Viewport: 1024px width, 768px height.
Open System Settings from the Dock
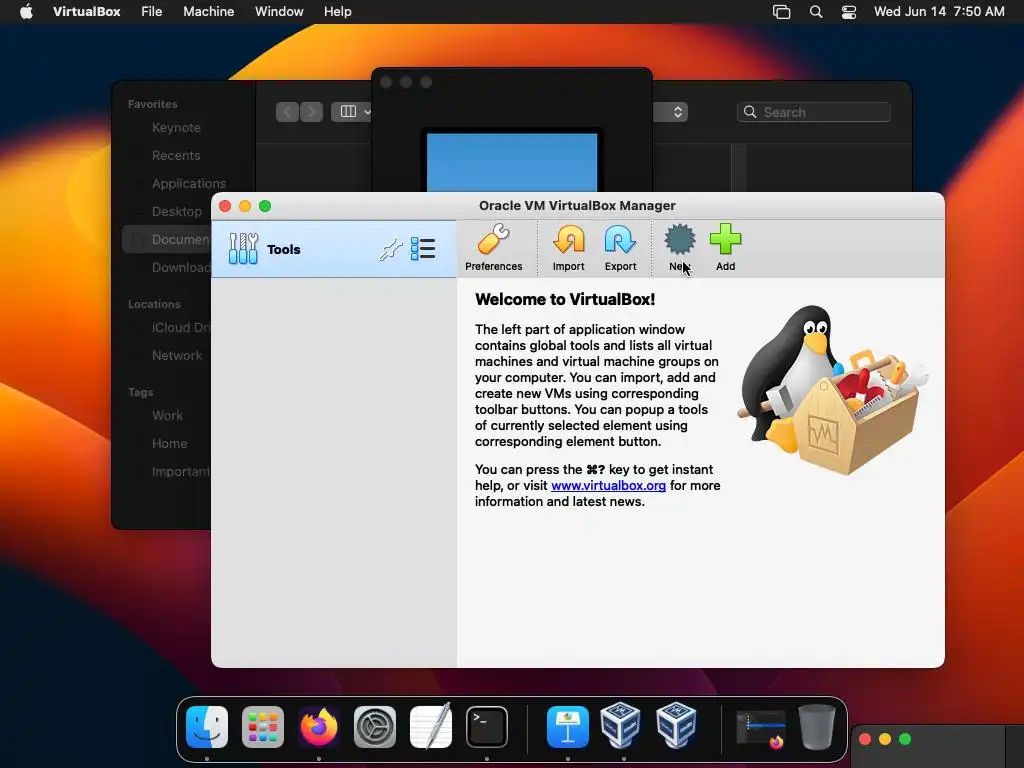pos(375,727)
